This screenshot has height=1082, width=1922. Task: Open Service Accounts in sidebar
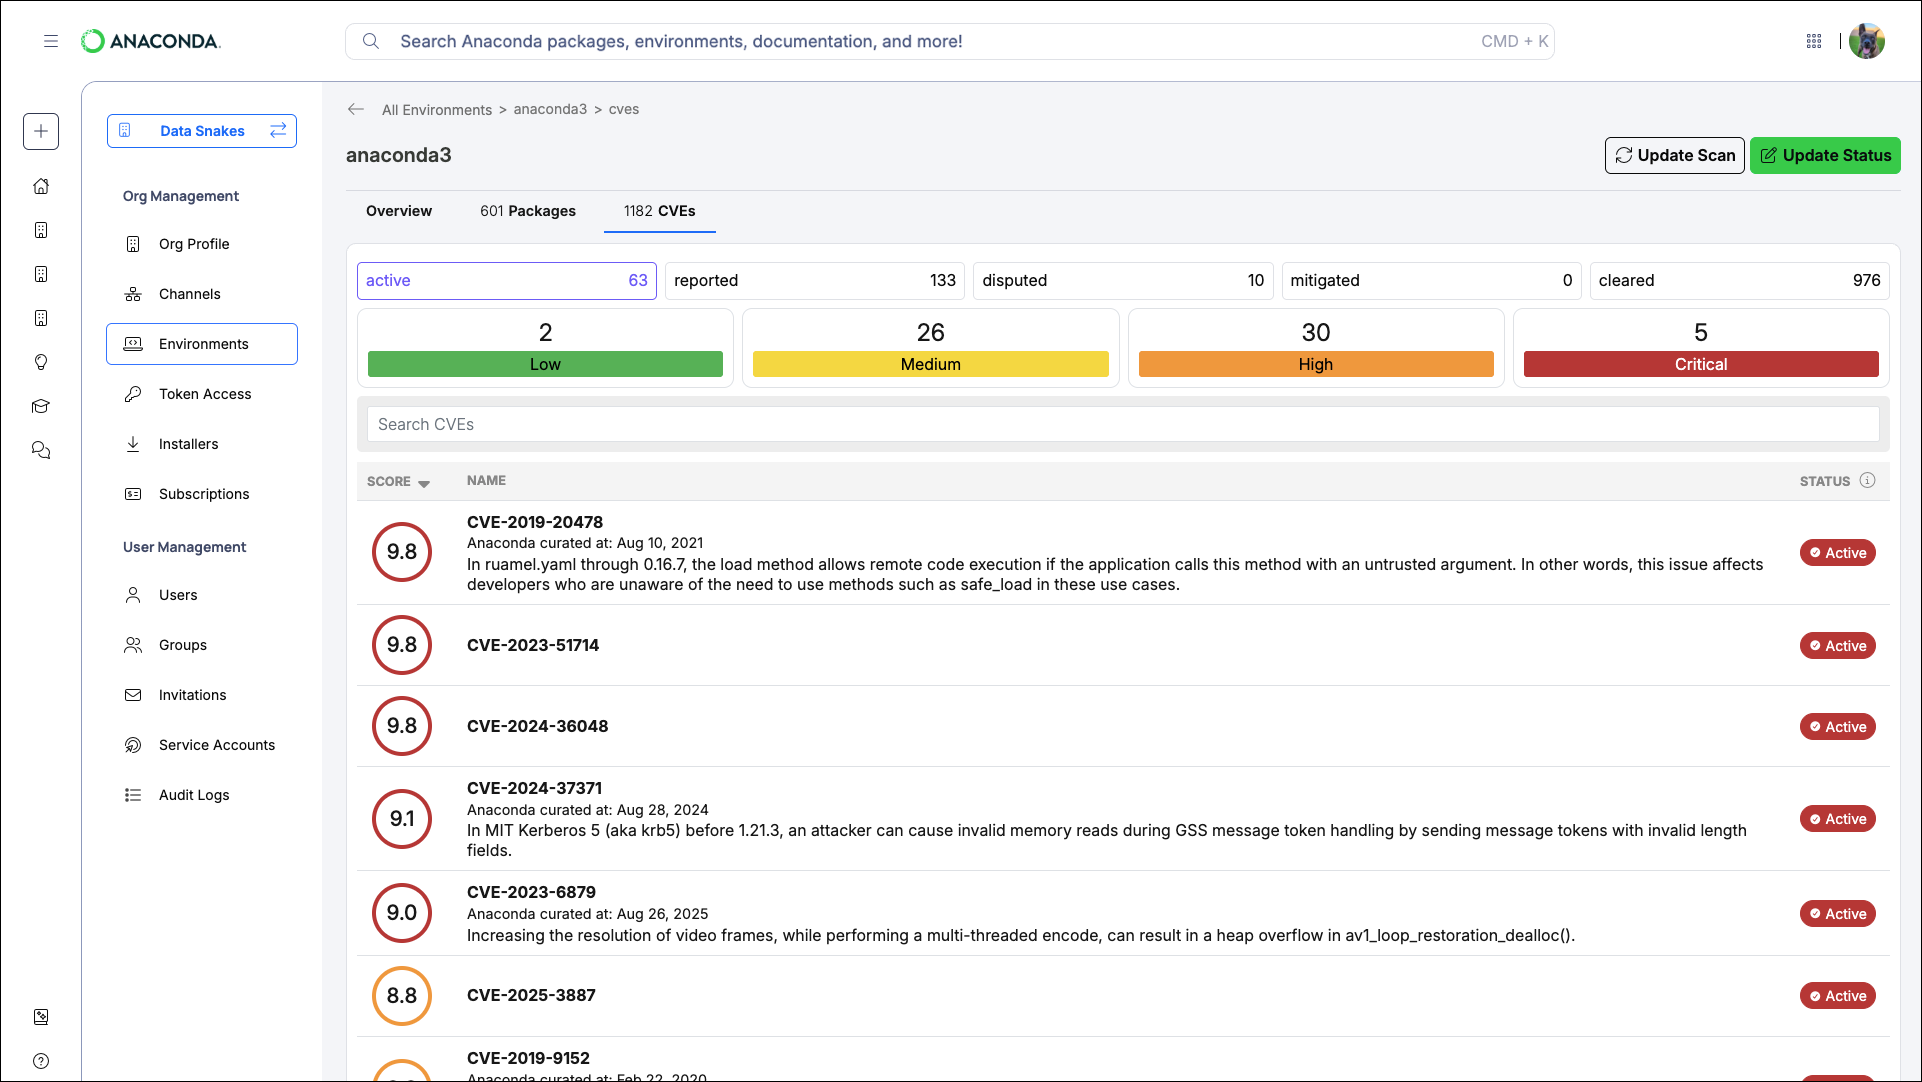point(202,745)
